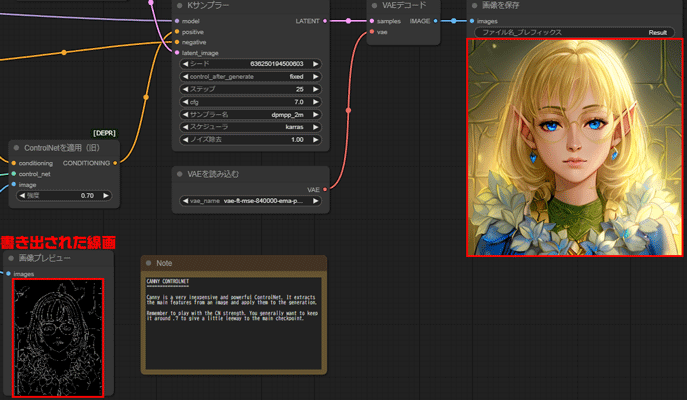
Task: Decrease ステップ with its left arrow
Action: [x=185, y=89]
